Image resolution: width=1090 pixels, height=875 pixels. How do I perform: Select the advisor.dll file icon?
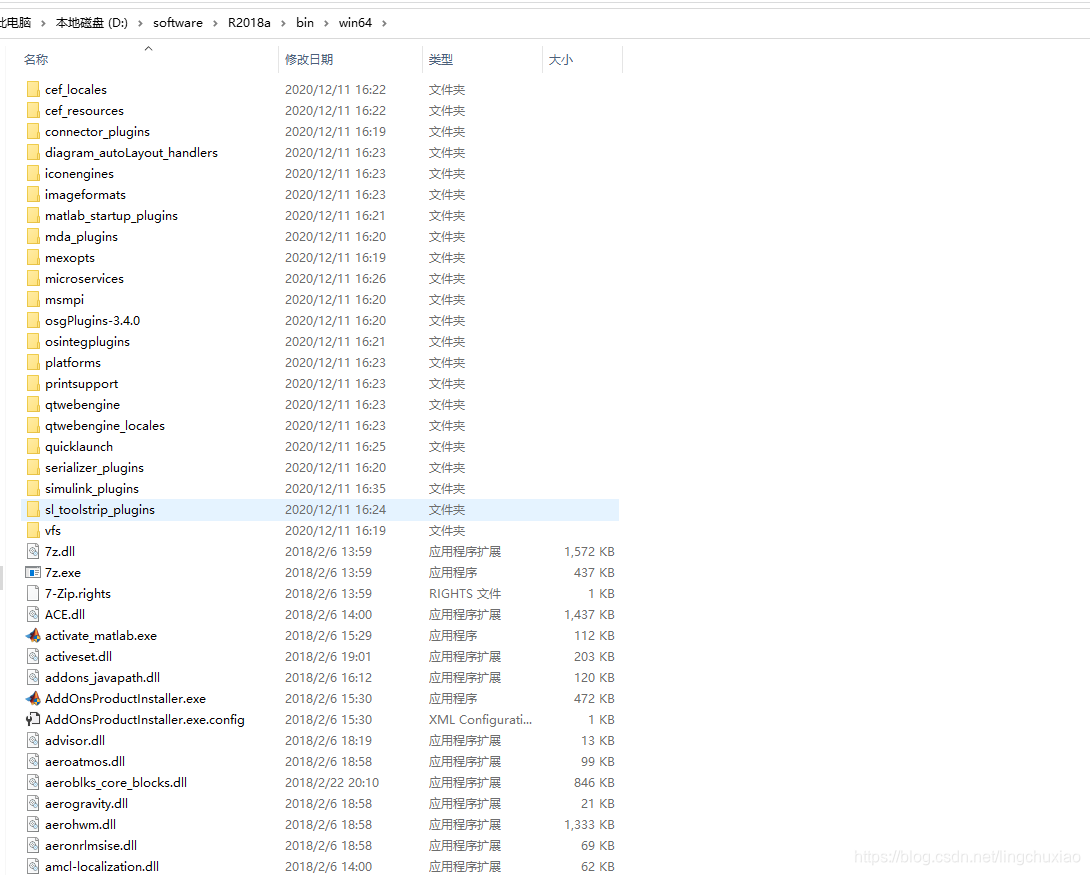click(x=33, y=740)
